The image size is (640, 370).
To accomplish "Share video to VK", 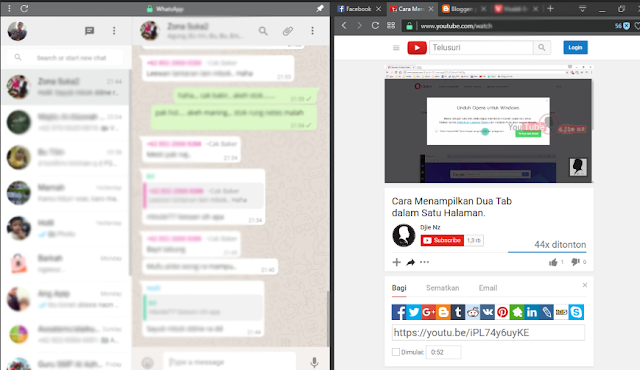I will [x=487, y=312].
